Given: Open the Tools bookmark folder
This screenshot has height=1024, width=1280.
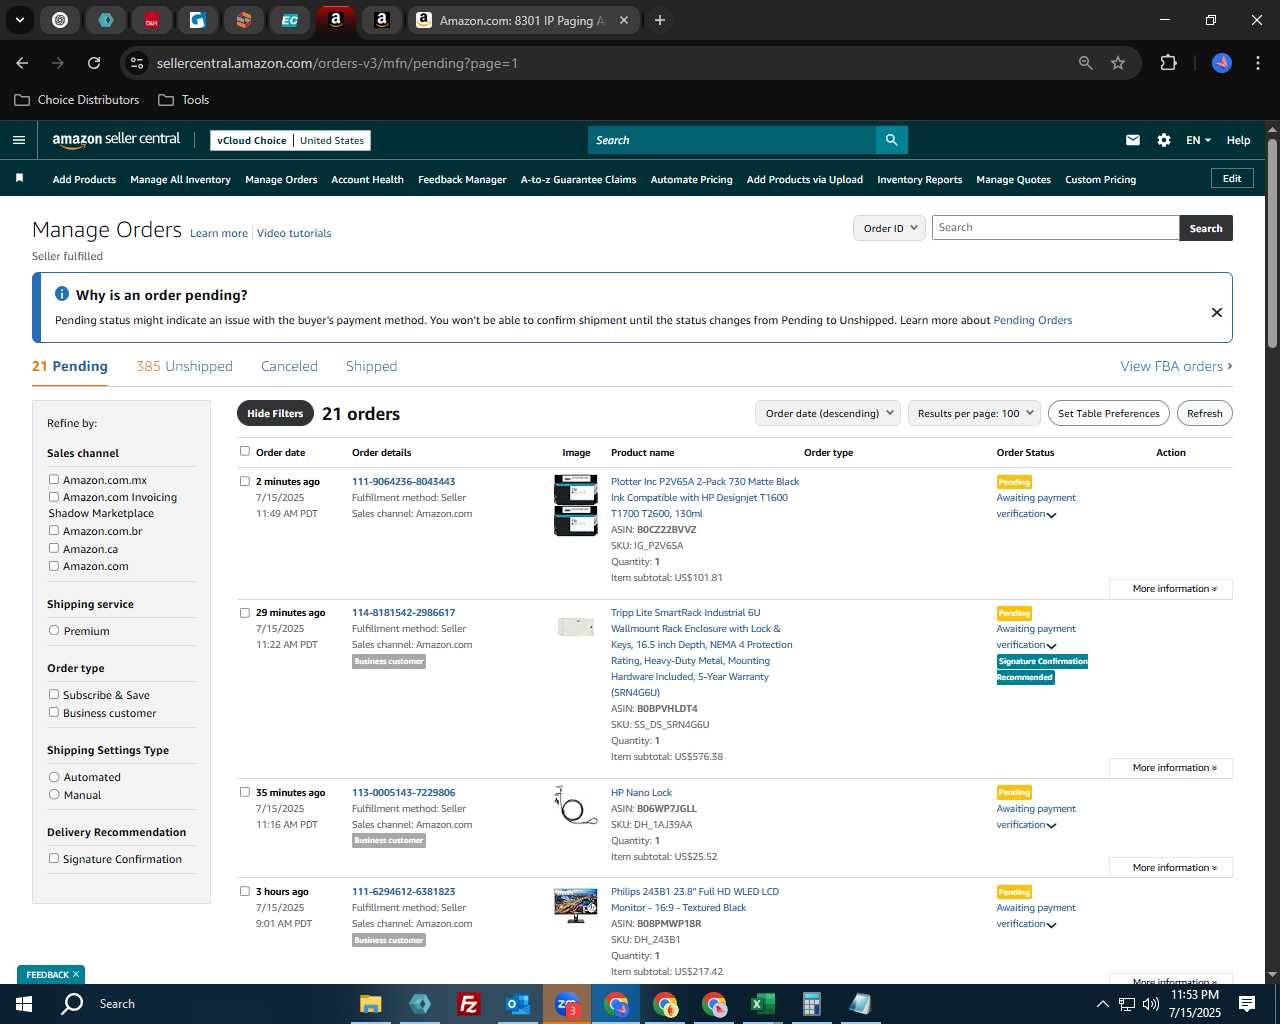Looking at the screenshot, I should (184, 100).
